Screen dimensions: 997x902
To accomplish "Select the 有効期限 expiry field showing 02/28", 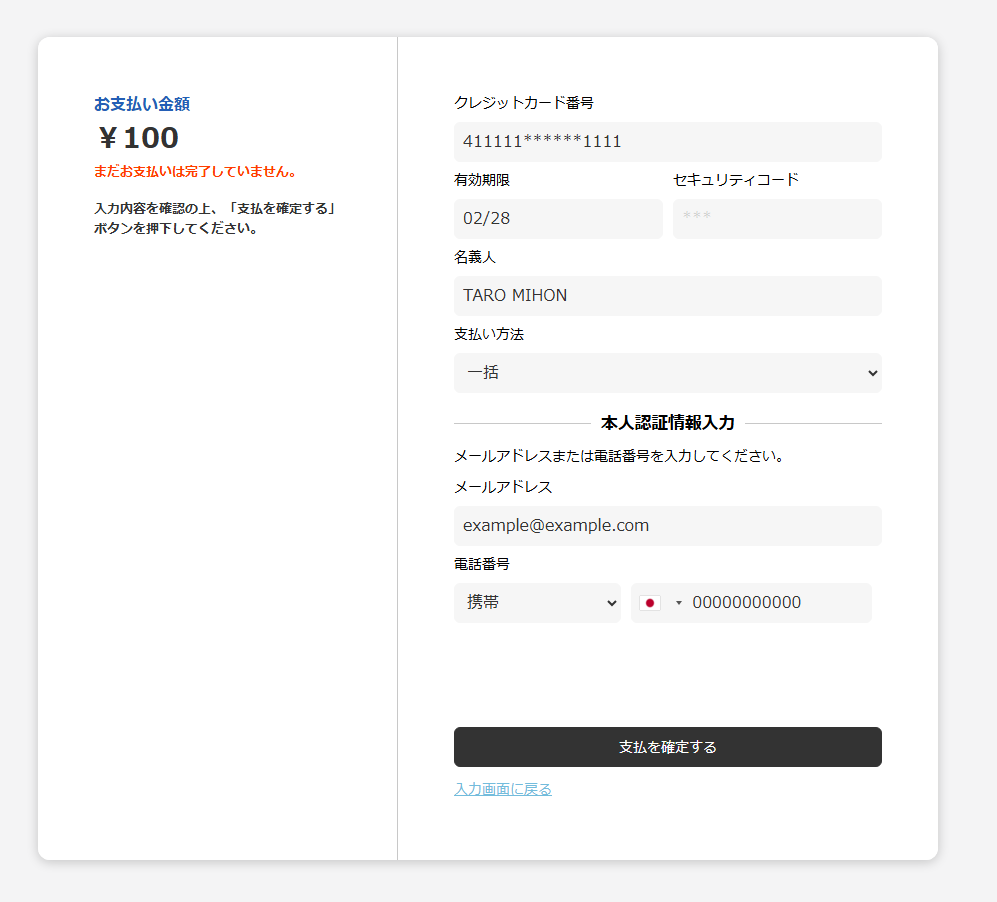I will pos(558,218).
